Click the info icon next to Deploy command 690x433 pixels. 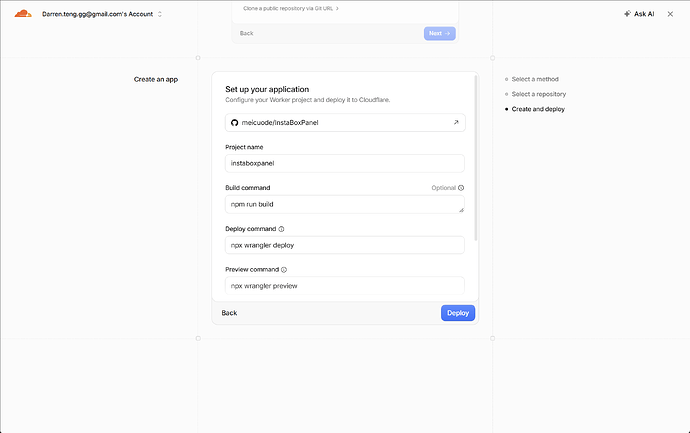(x=281, y=229)
